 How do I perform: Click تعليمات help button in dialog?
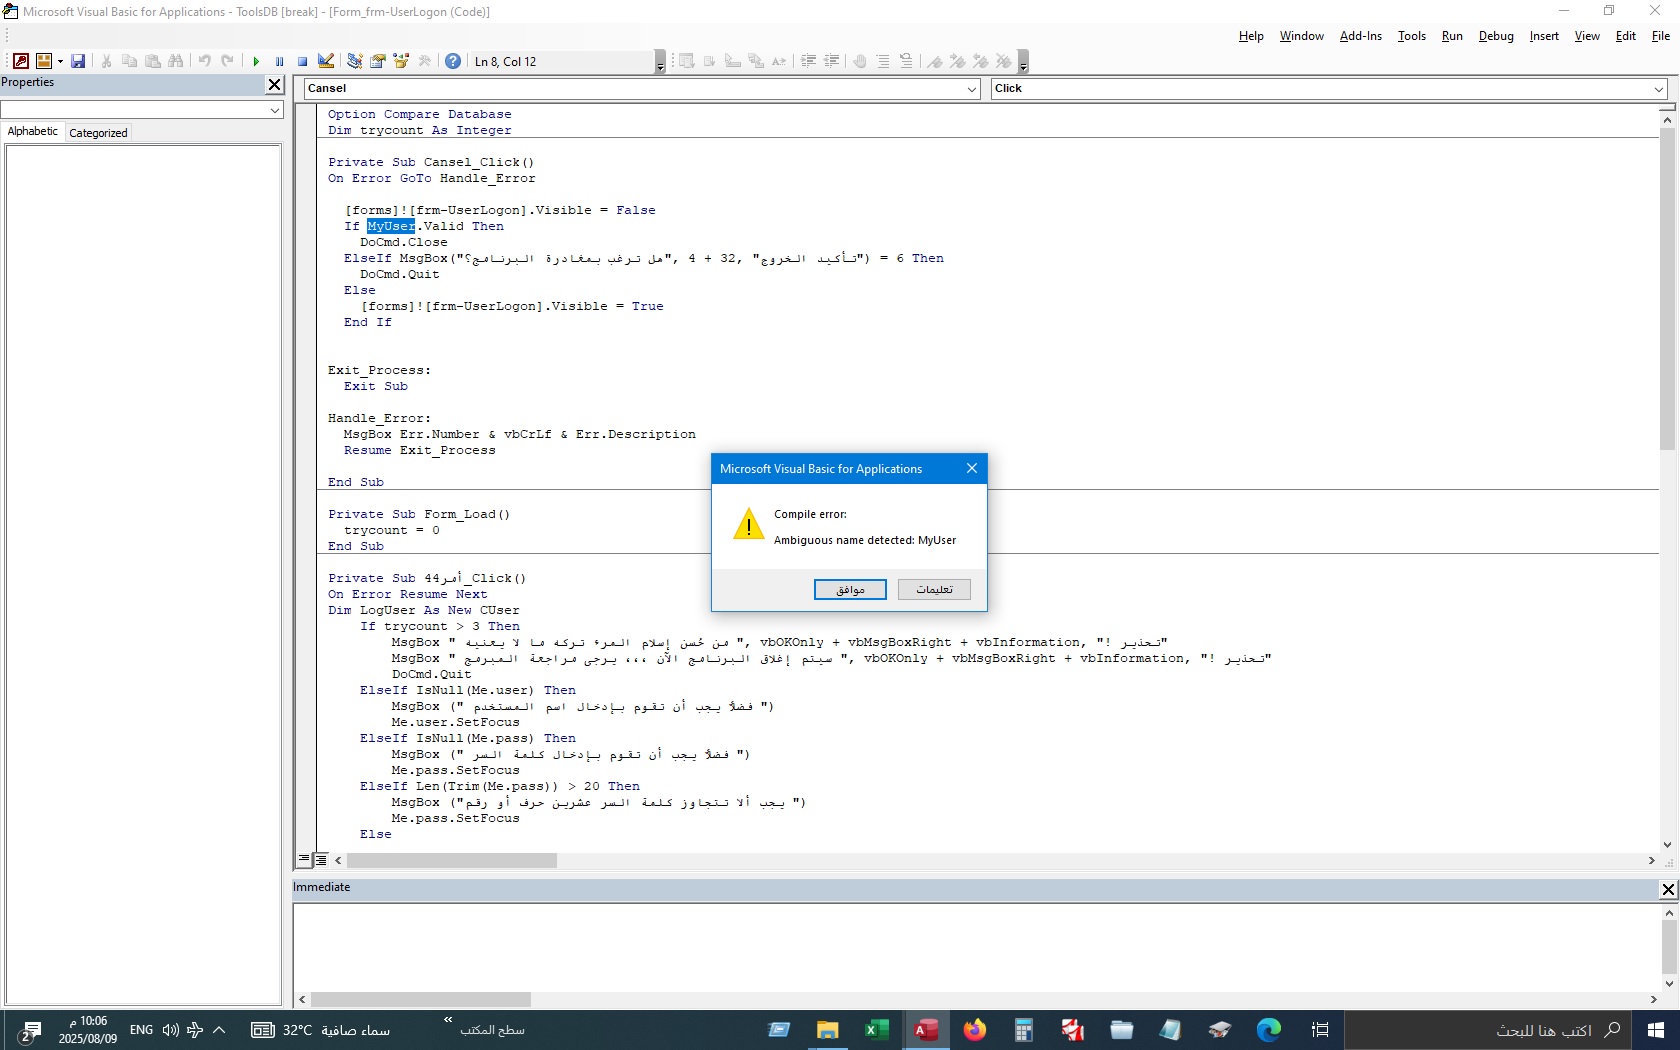pyautogui.click(x=934, y=589)
